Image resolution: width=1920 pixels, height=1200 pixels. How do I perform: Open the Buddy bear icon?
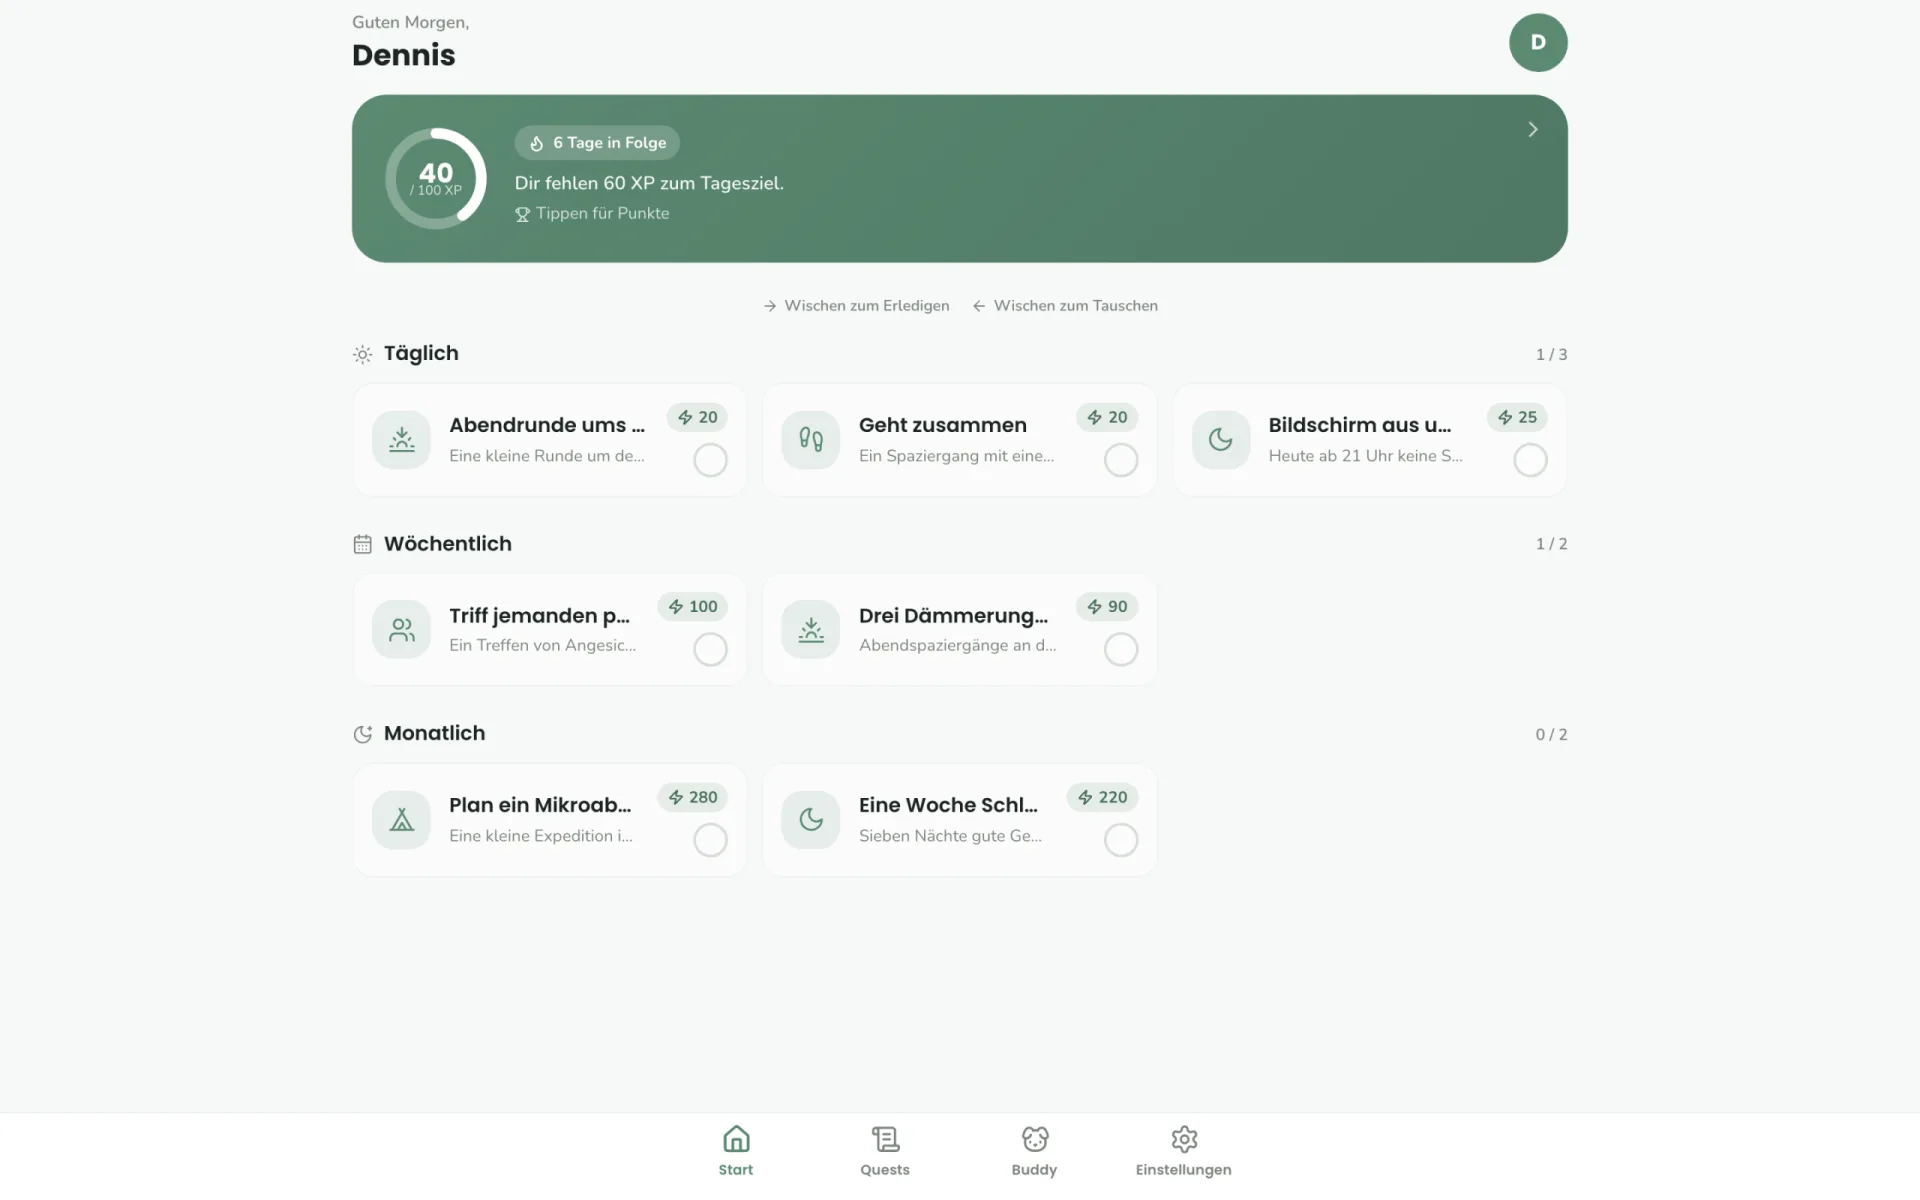pyautogui.click(x=1035, y=1139)
